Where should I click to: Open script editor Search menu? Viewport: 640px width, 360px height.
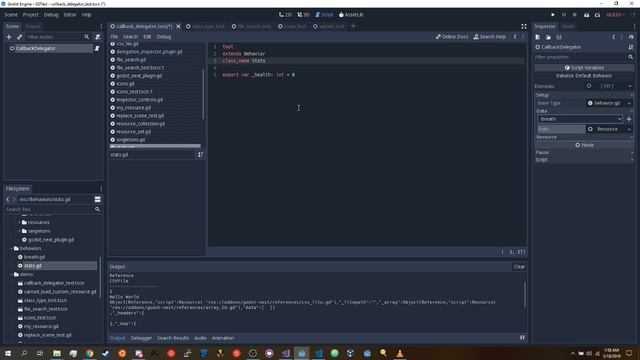coord(130,37)
